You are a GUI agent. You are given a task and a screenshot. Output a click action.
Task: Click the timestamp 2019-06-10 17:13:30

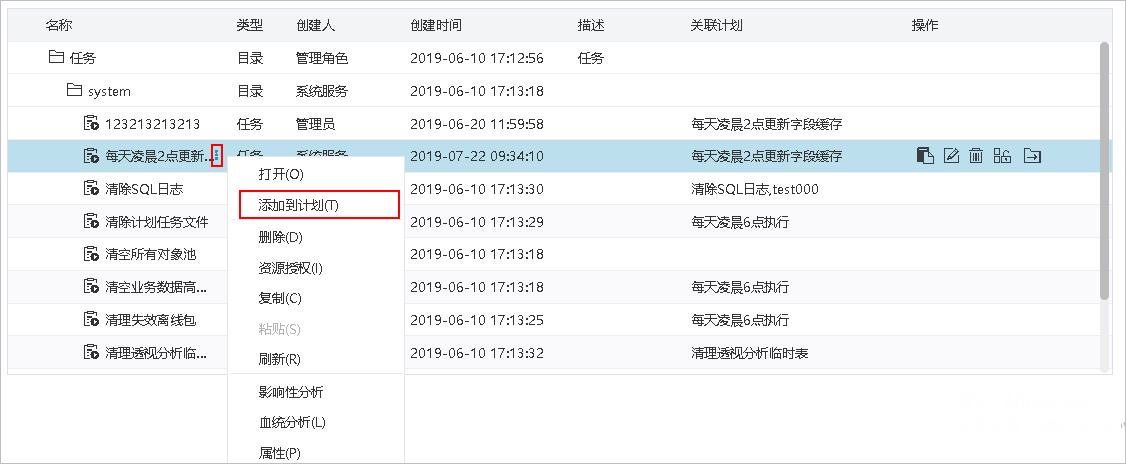pos(477,189)
